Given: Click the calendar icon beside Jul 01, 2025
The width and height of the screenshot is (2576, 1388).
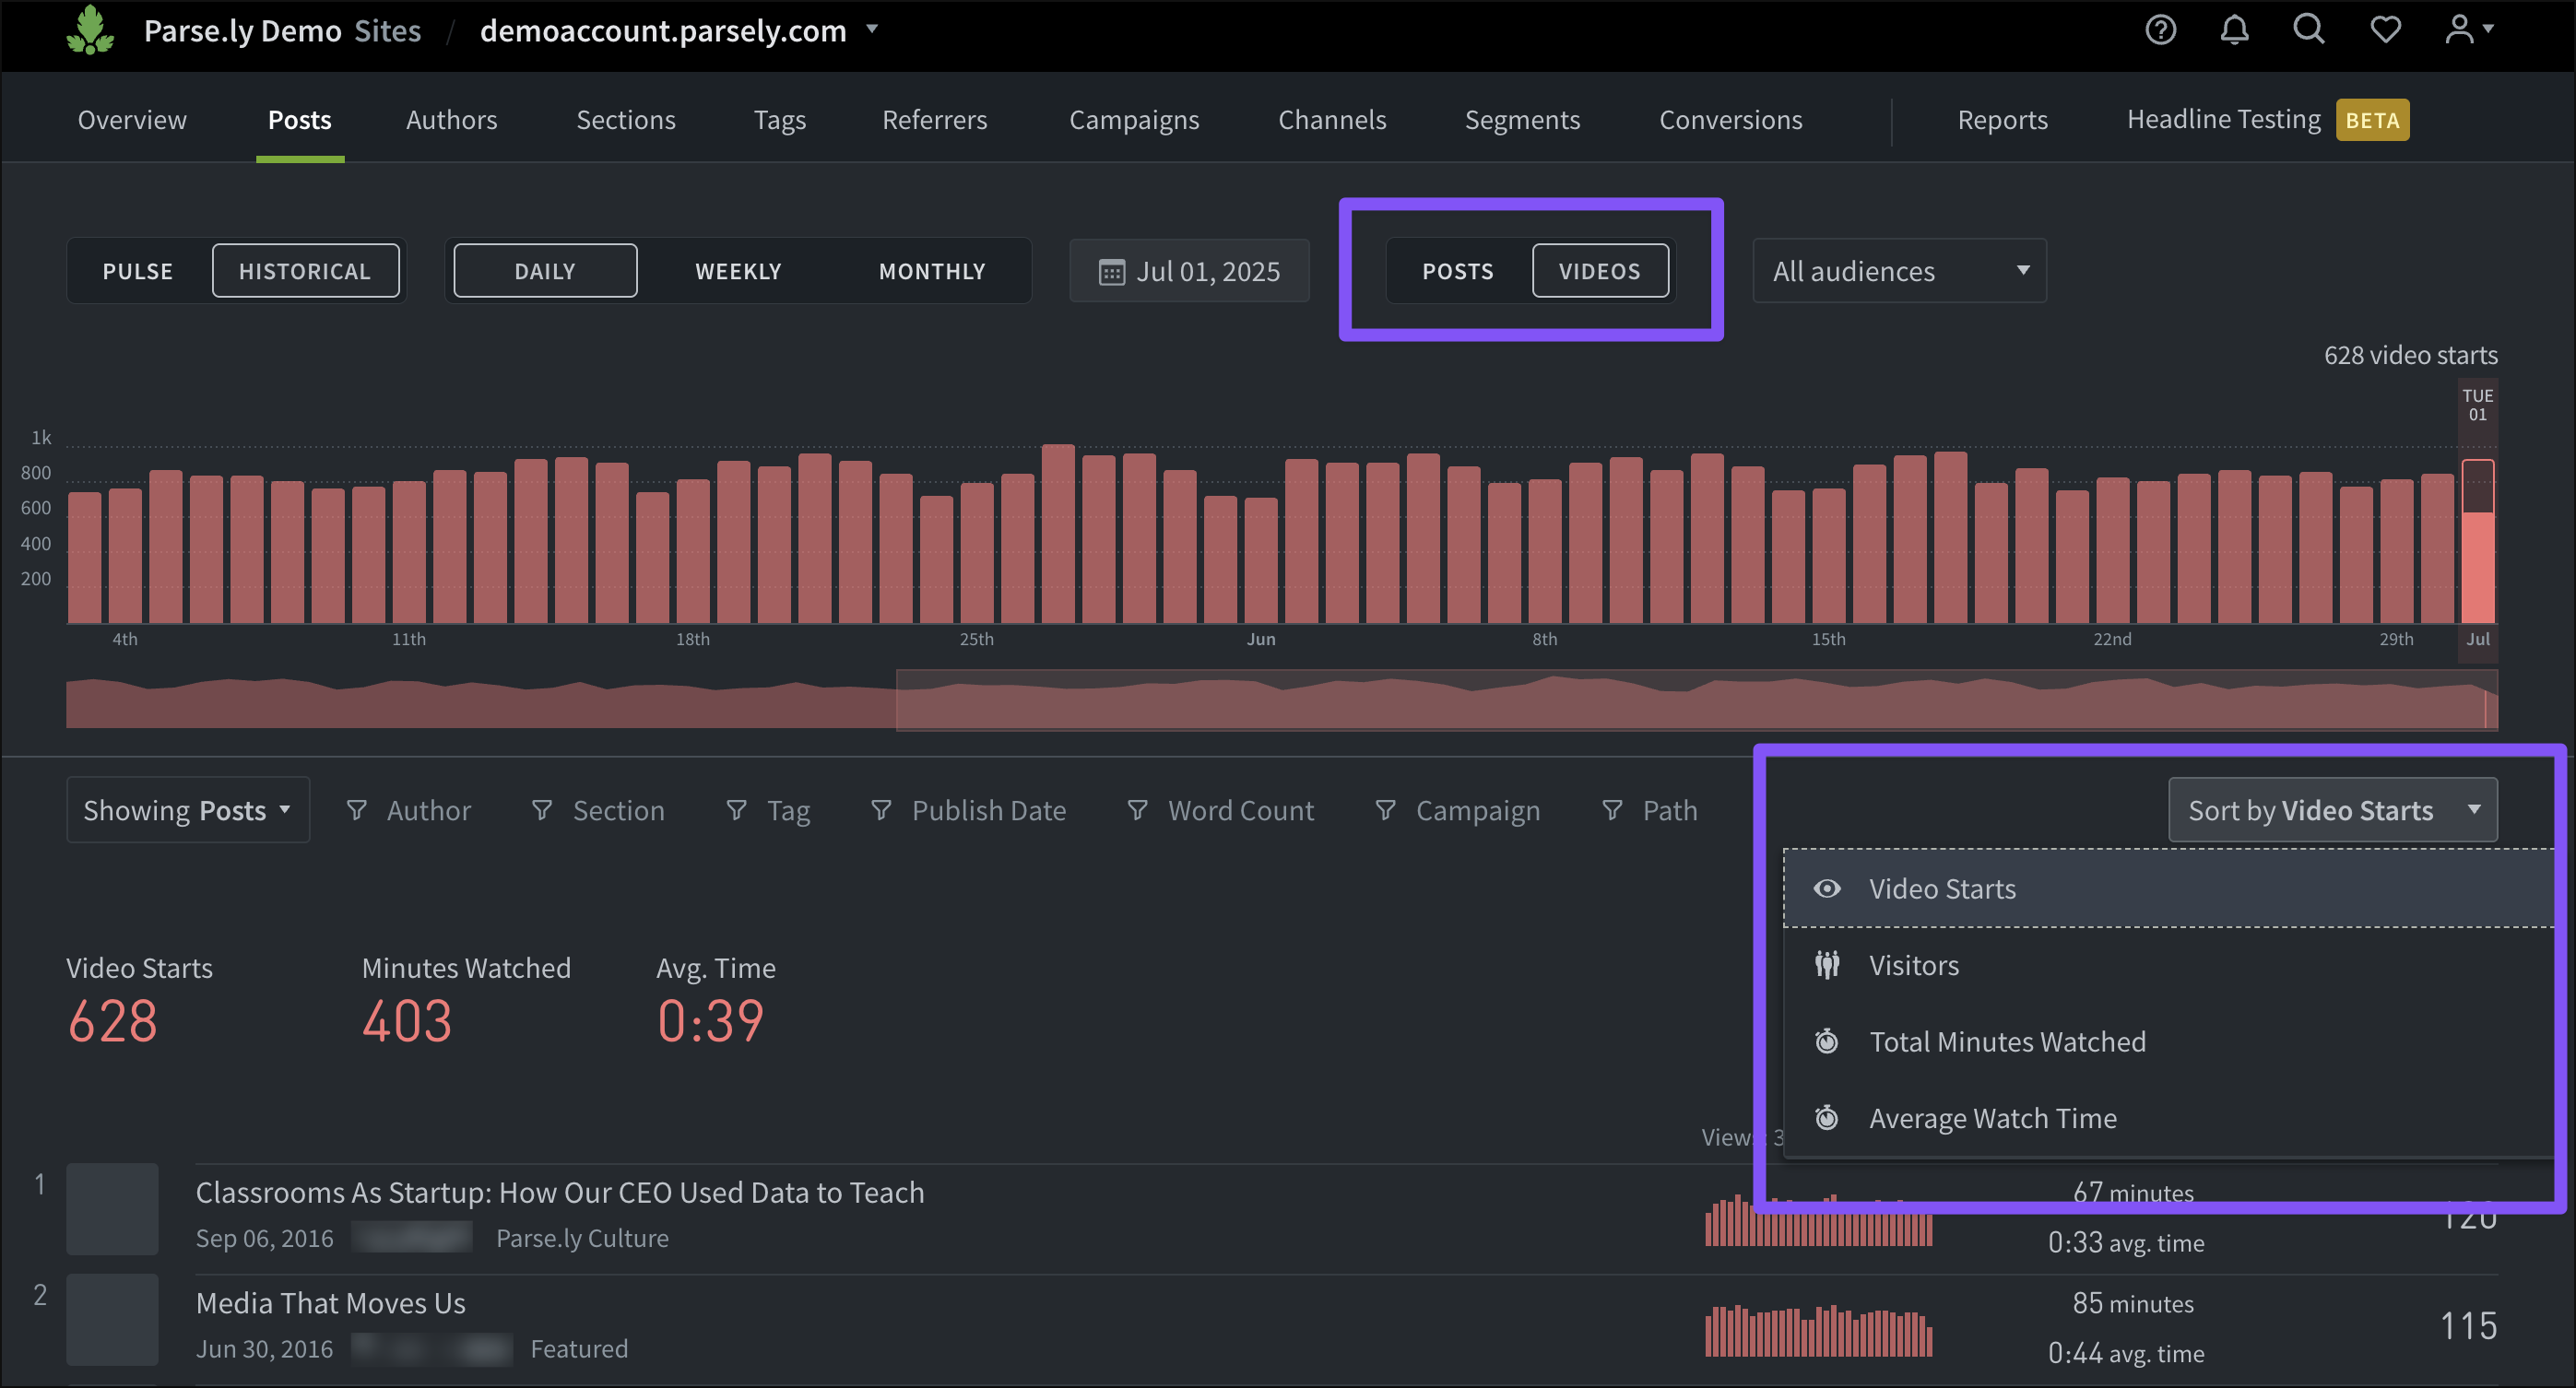Looking at the screenshot, I should coord(1111,272).
